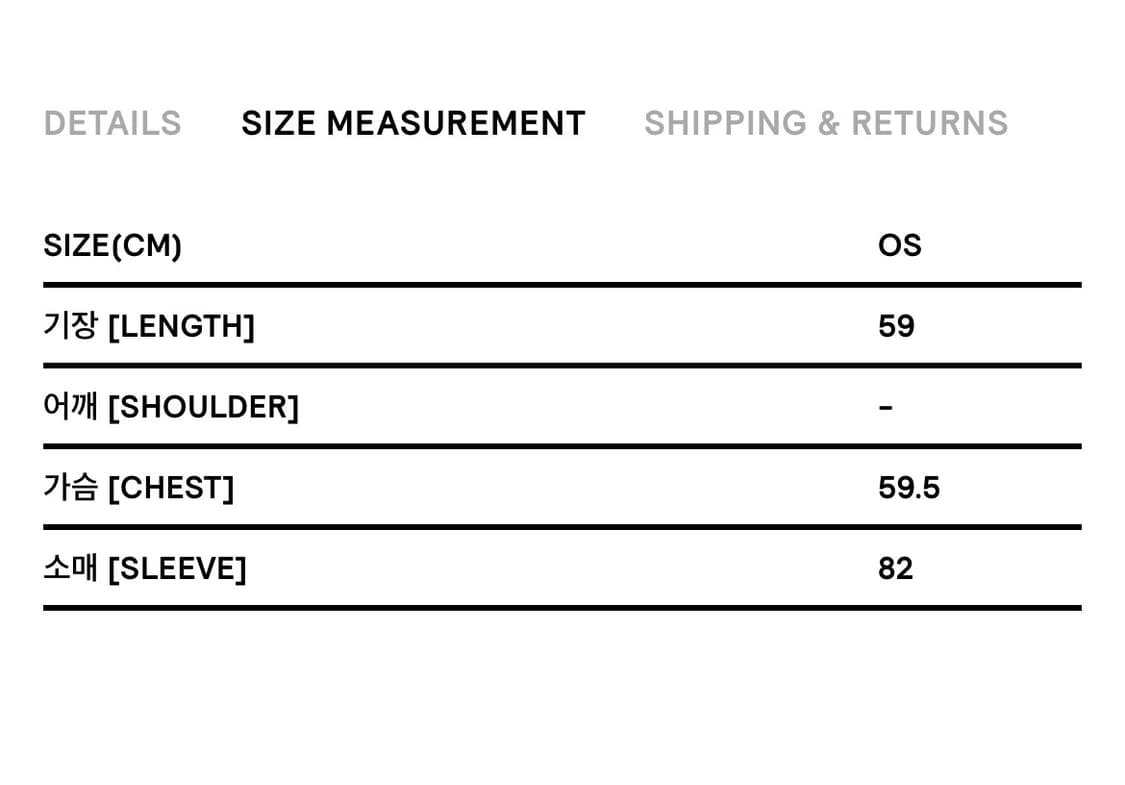The height and width of the screenshot is (785, 1125).
Task: Click the OS size column header
Action: [x=899, y=245]
